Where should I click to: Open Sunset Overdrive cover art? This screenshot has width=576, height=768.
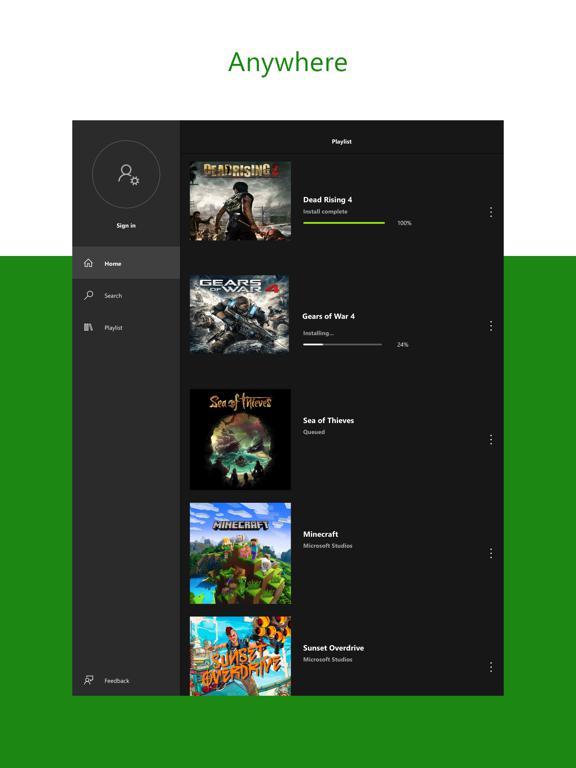tap(240, 656)
